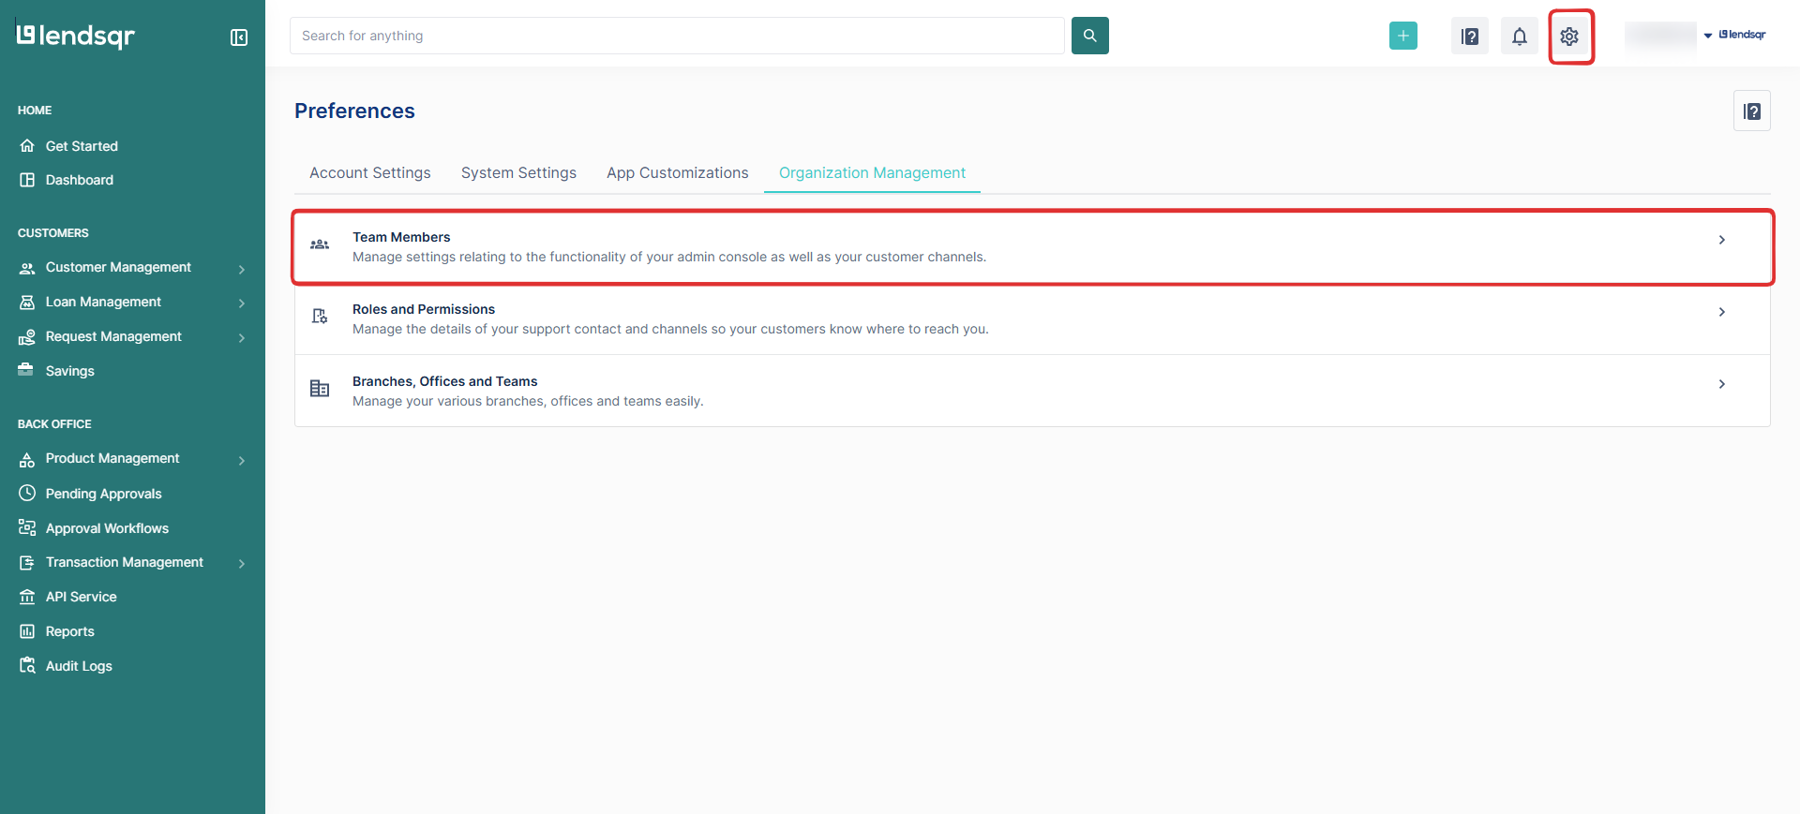Image resolution: width=1800 pixels, height=814 pixels.
Task: Click the settings gear icon
Action: click(1569, 37)
